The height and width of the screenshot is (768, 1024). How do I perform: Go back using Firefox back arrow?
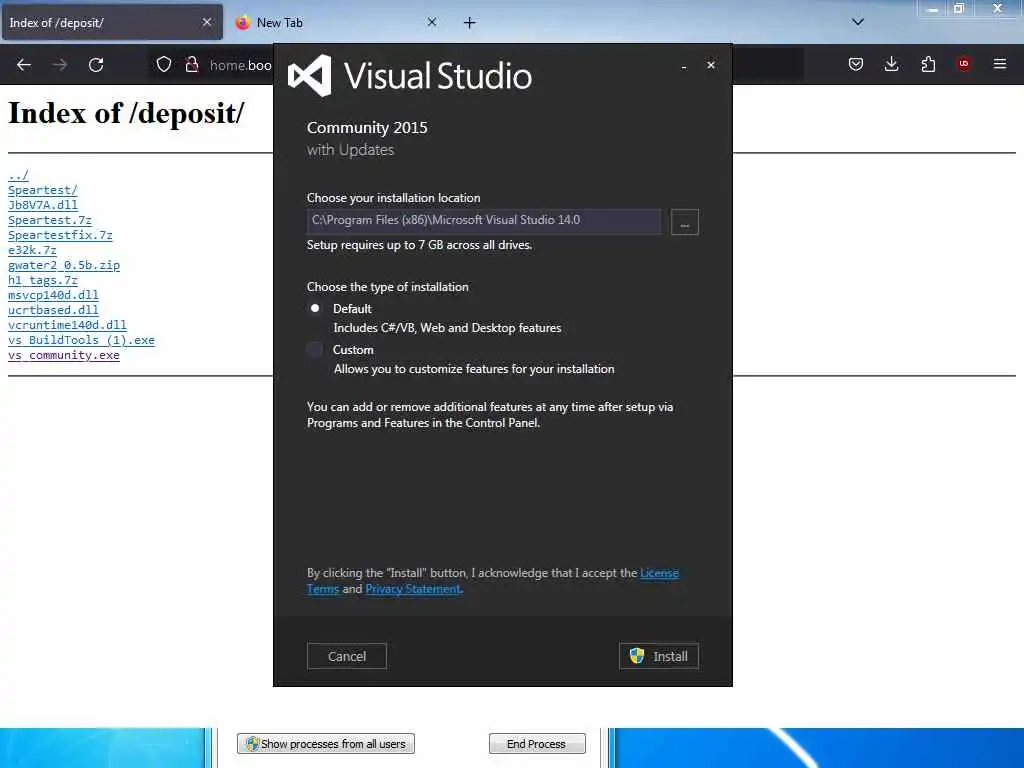pyautogui.click(x=24, y=65)
